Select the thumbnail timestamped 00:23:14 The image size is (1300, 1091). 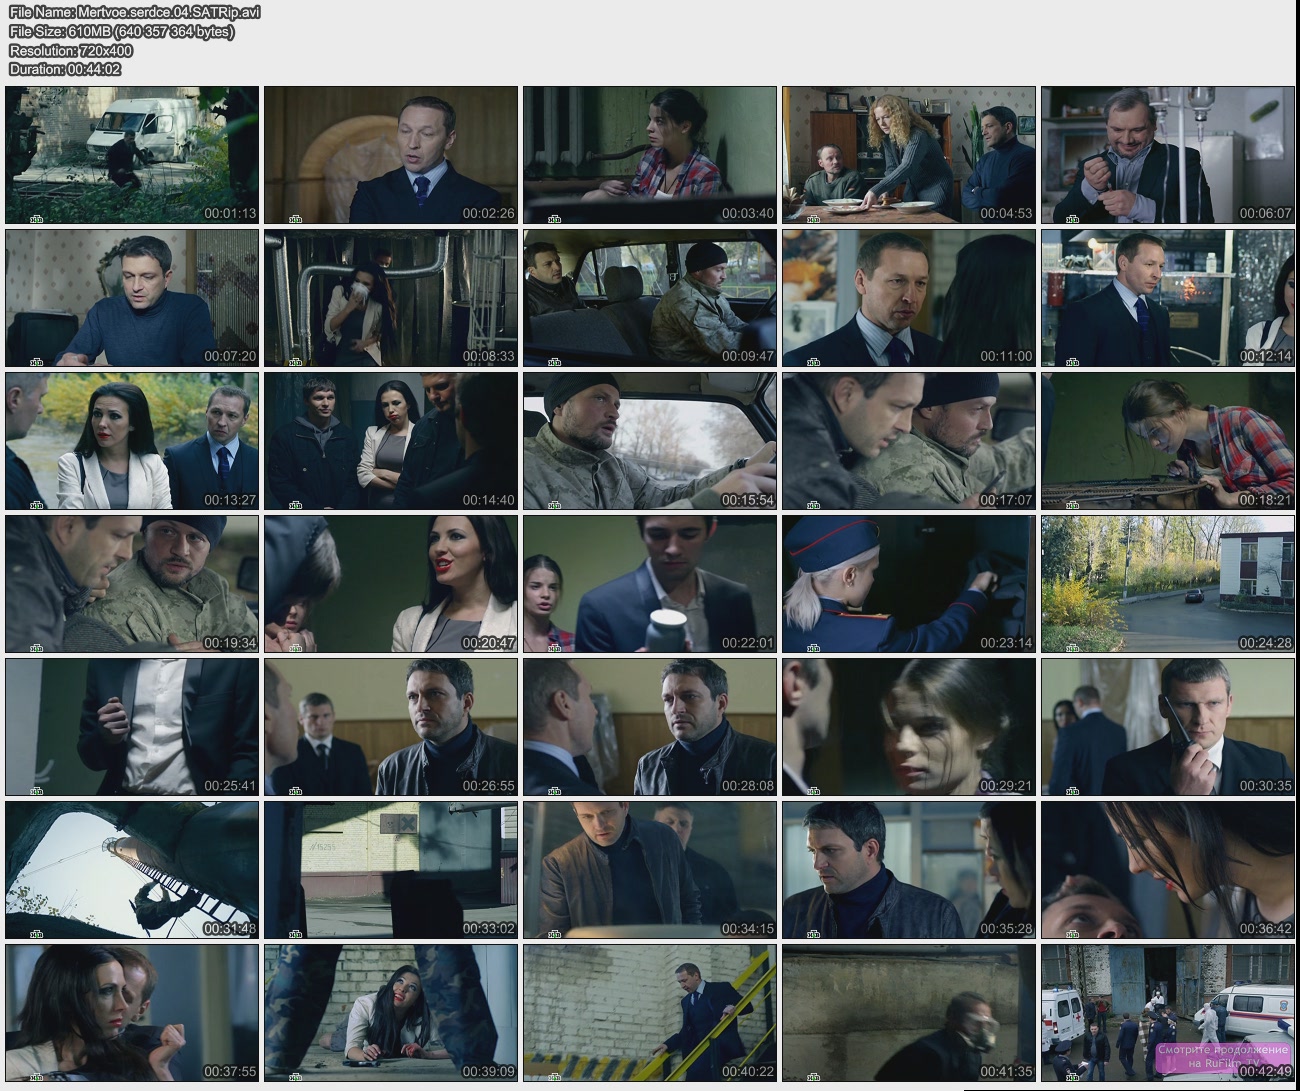pos(908,584)
